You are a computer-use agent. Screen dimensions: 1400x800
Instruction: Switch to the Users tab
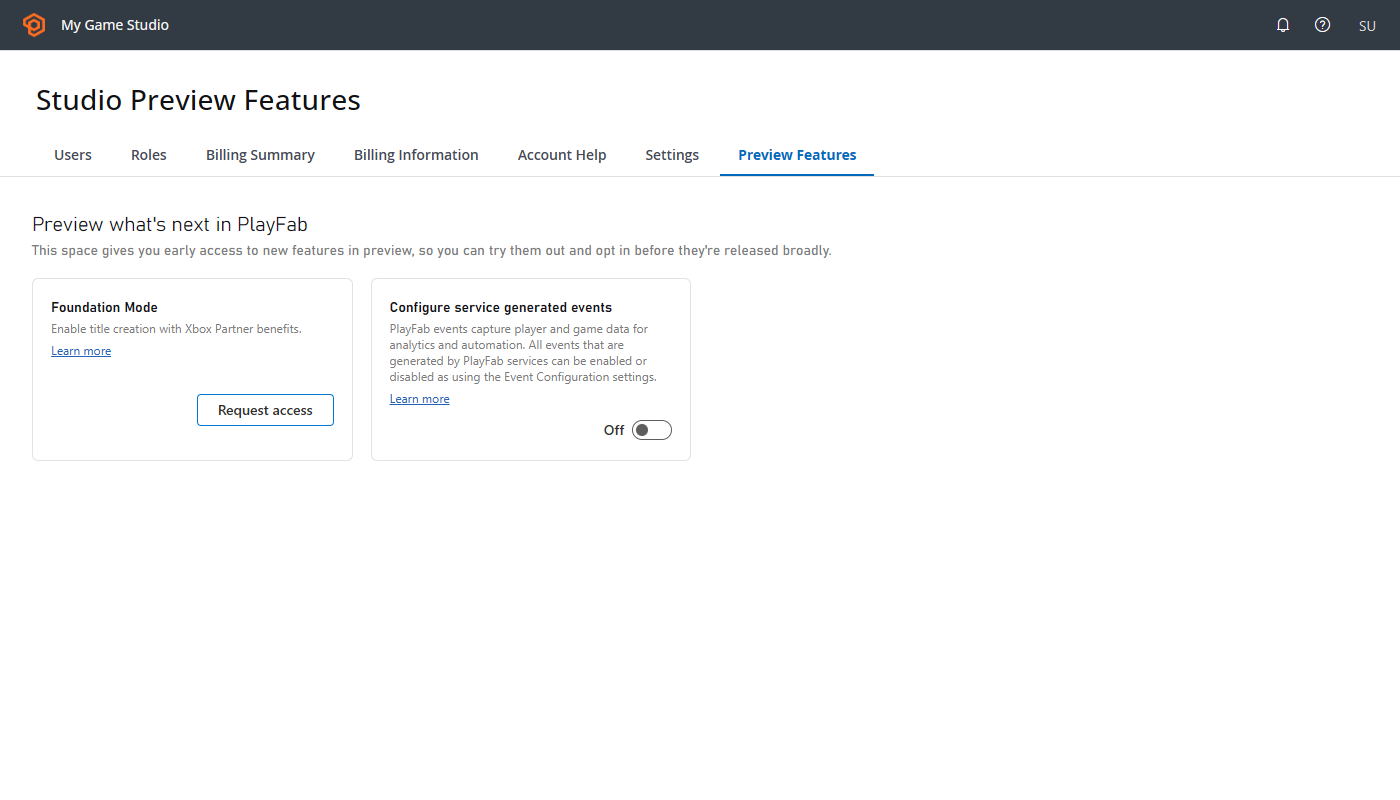click(x=73, y=155)
